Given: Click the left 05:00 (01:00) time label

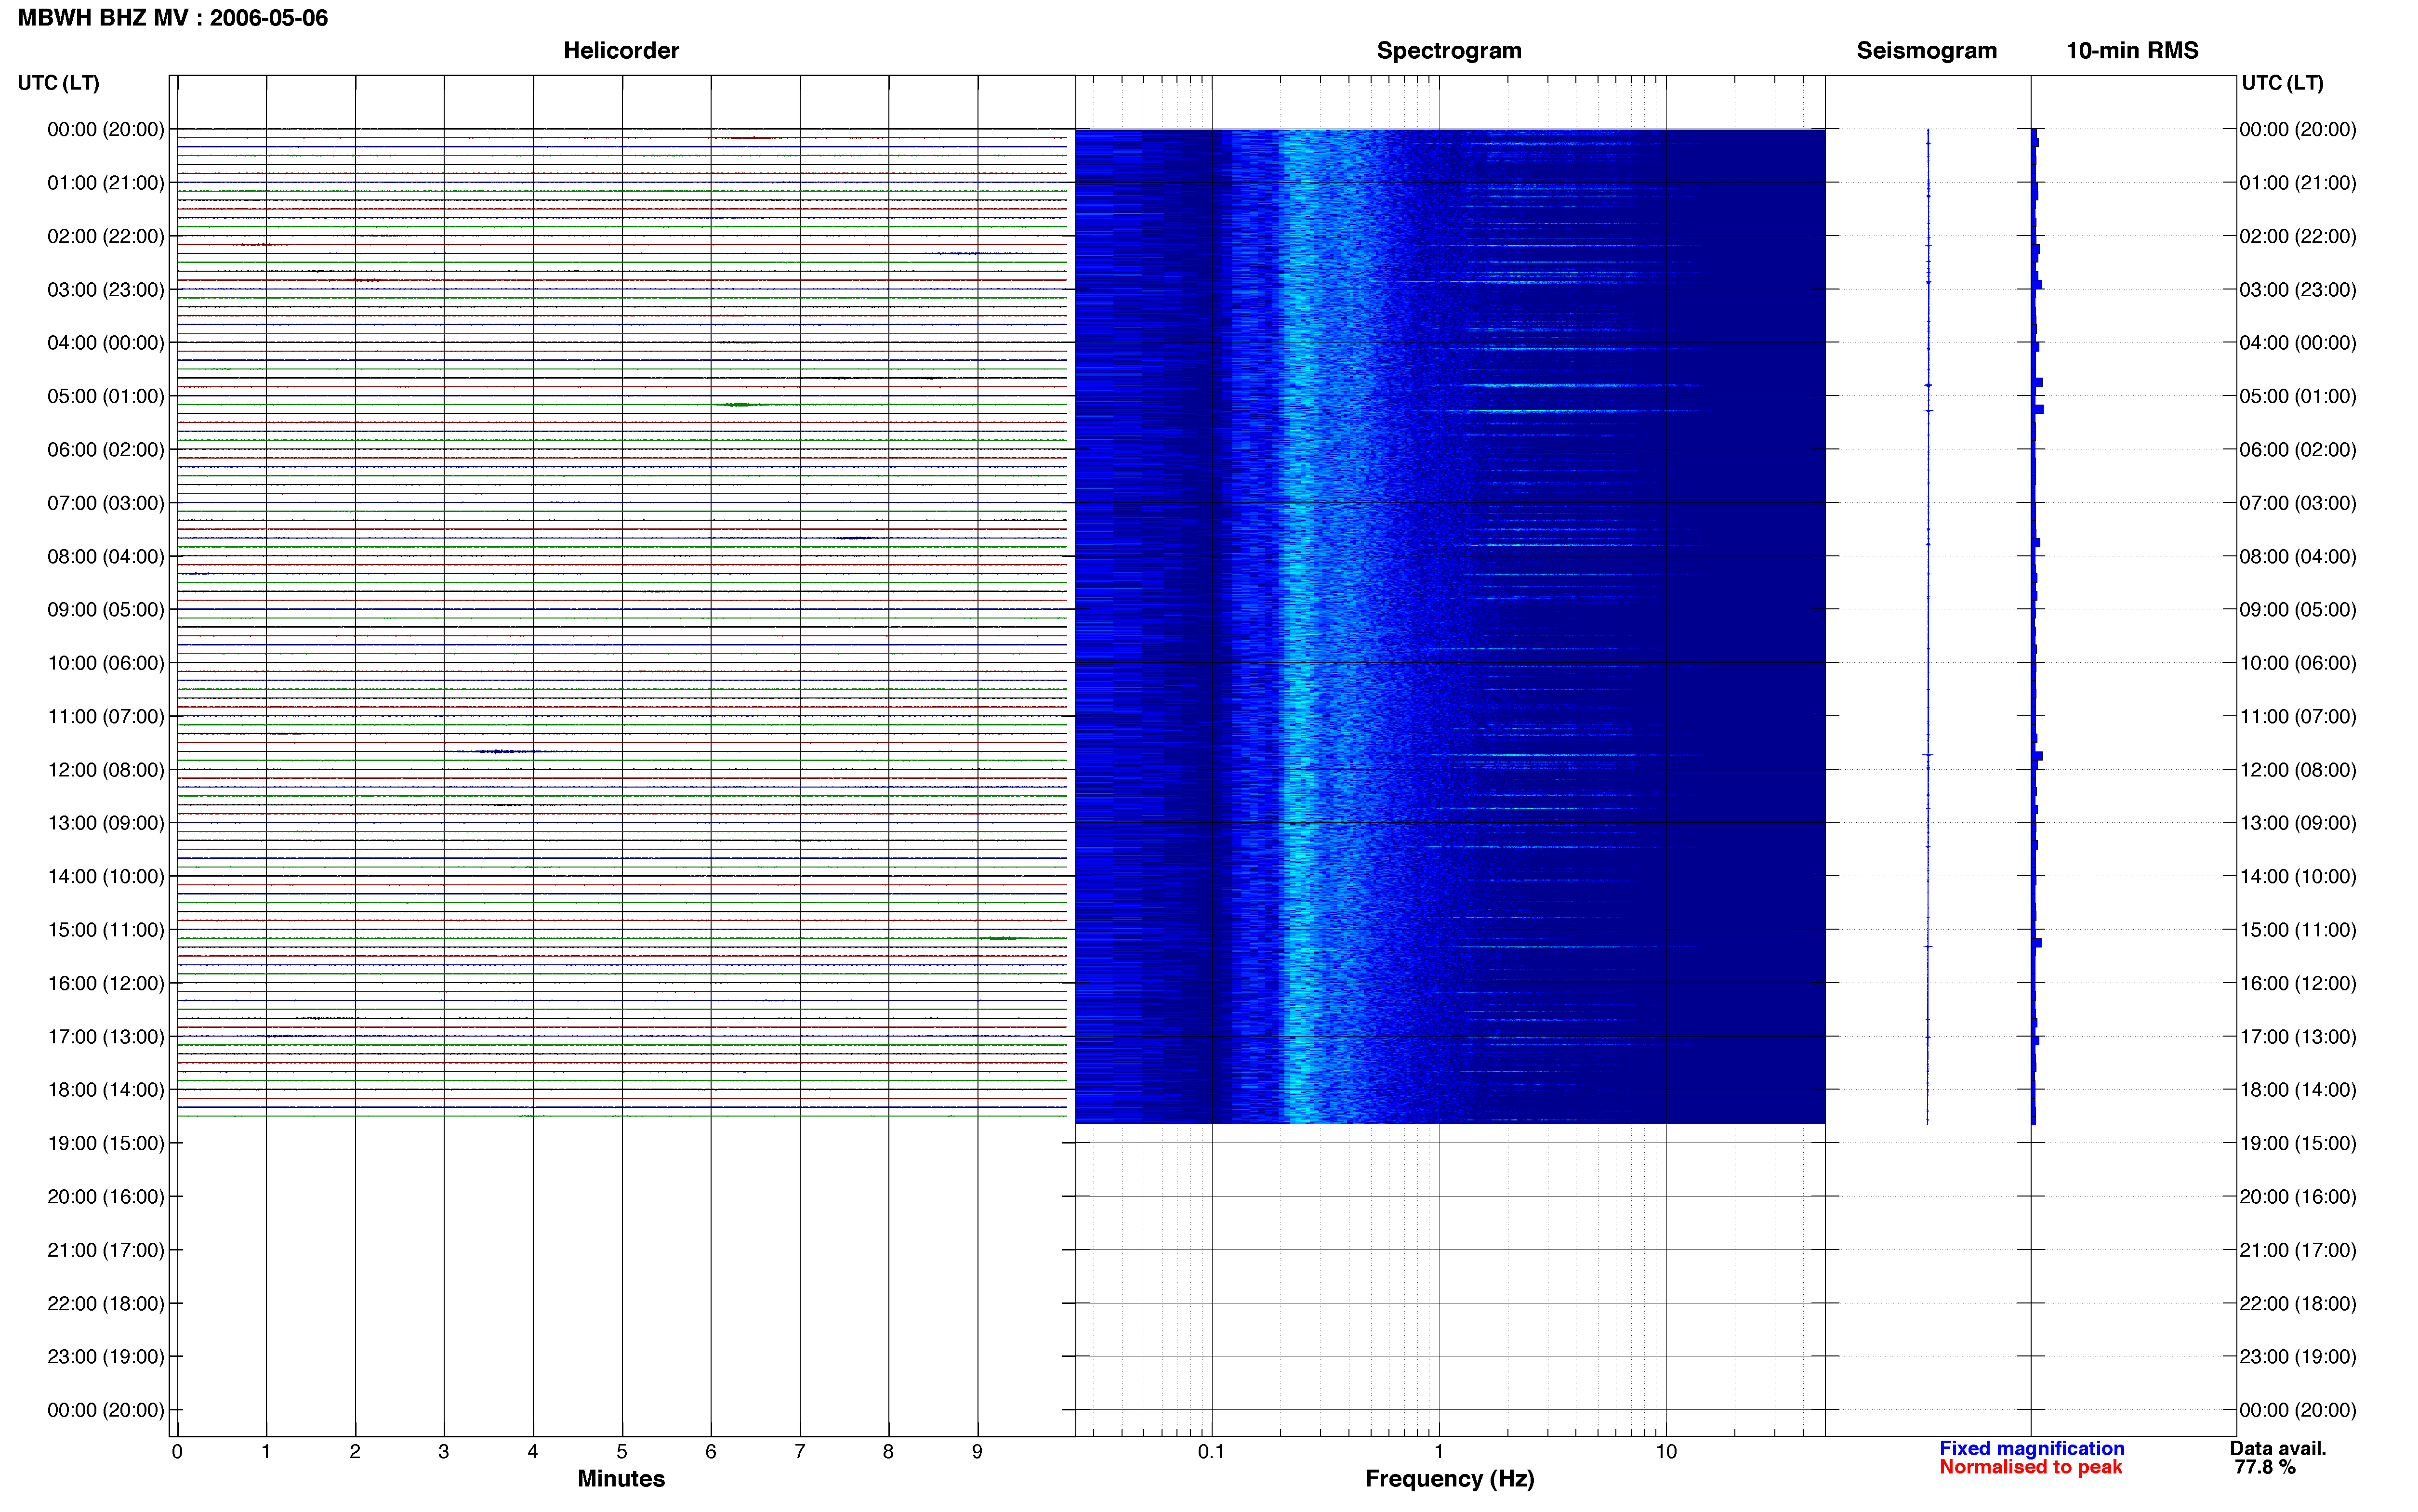Looking at the screenshot, I should [x=106, y=396].
